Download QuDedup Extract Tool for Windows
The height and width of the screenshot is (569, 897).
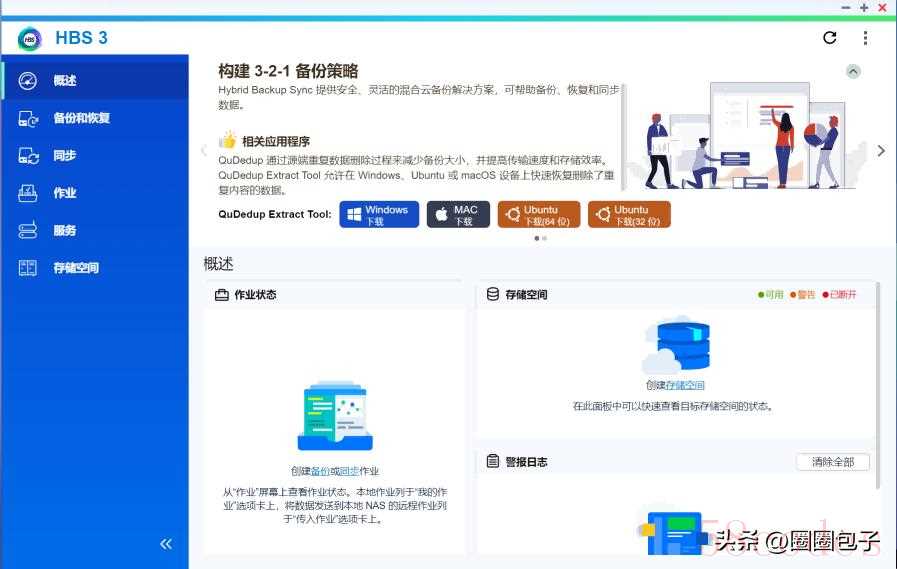pyautogui.click(x=379, y=214)
